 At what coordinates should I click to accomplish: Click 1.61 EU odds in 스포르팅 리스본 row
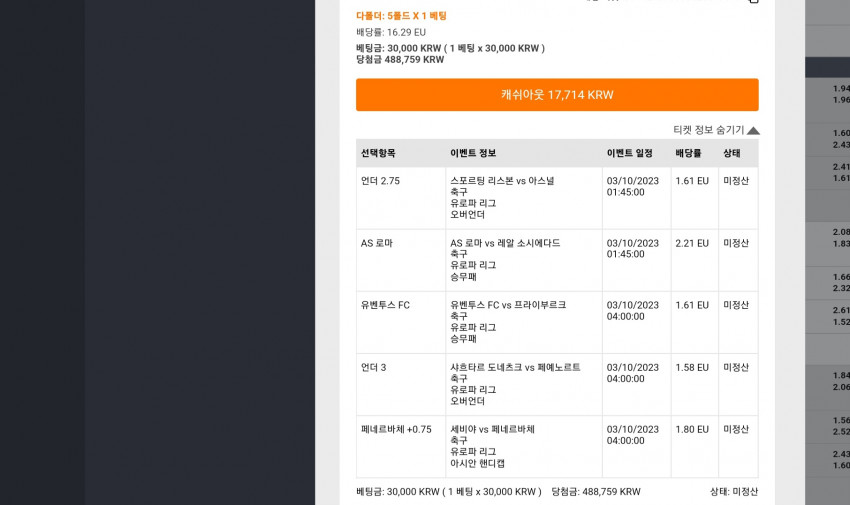coord(692,181)
